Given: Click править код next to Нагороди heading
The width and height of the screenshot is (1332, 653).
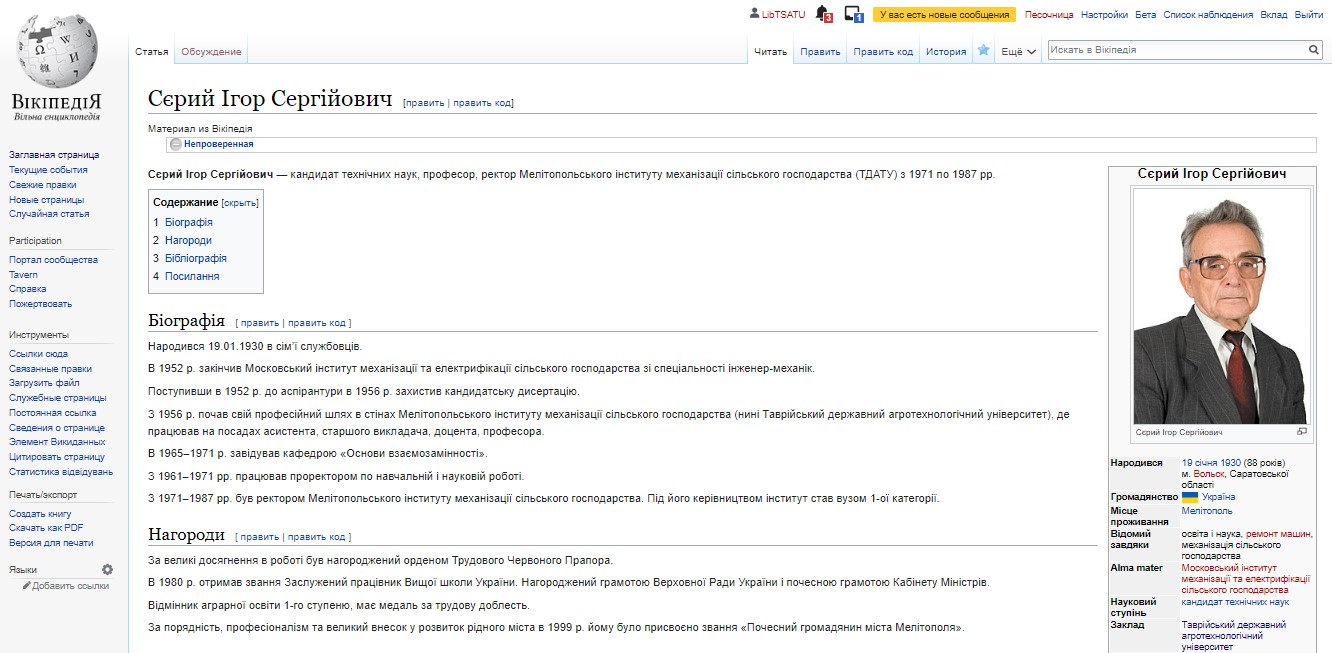Looking at the screenshot, I should point(316,537).
